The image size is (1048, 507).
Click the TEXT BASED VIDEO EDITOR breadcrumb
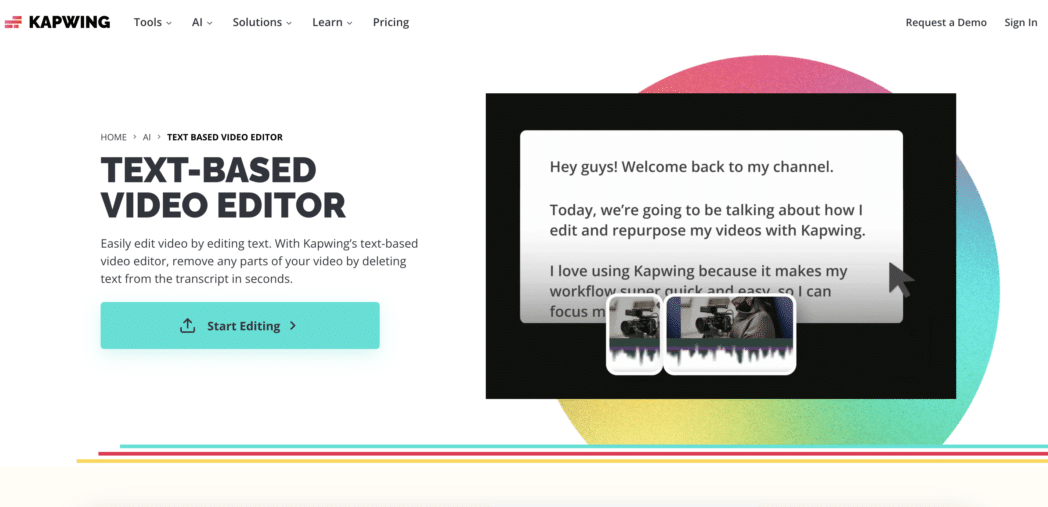click(225, 137)
